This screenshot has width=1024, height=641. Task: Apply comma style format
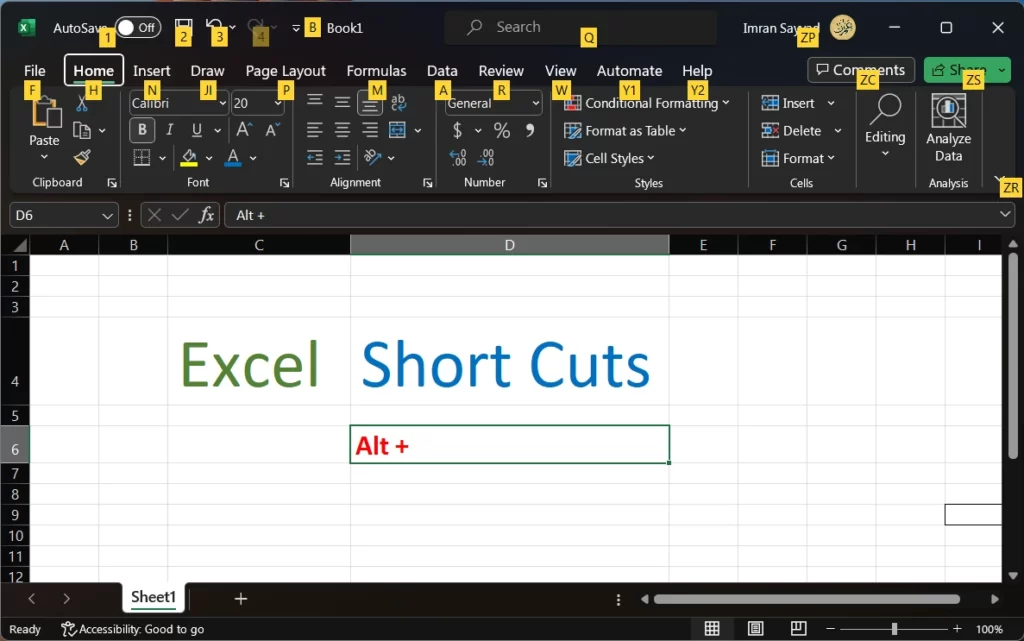530,131
